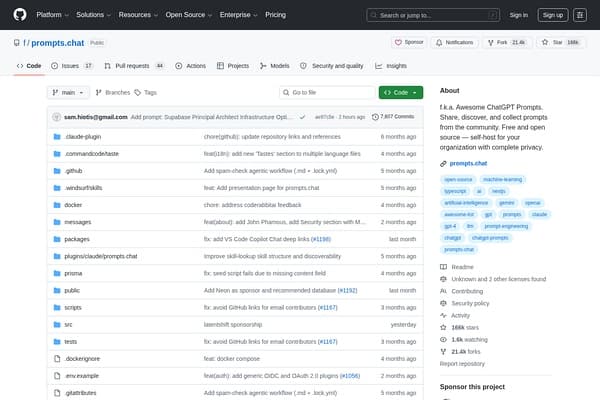The image size is (600, 400).
Task: Open the prompts.chat repository name link
Action: coord(57,43)
